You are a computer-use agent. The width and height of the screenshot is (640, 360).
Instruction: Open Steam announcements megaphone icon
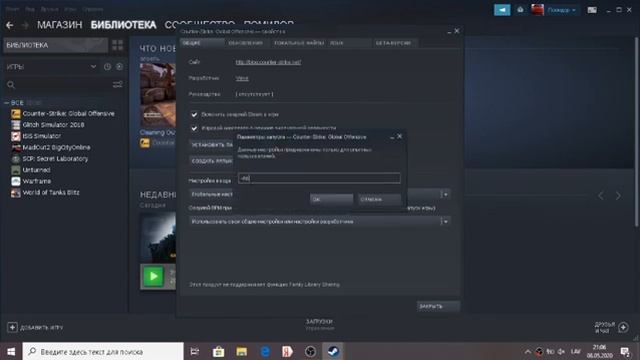(502, 10)
